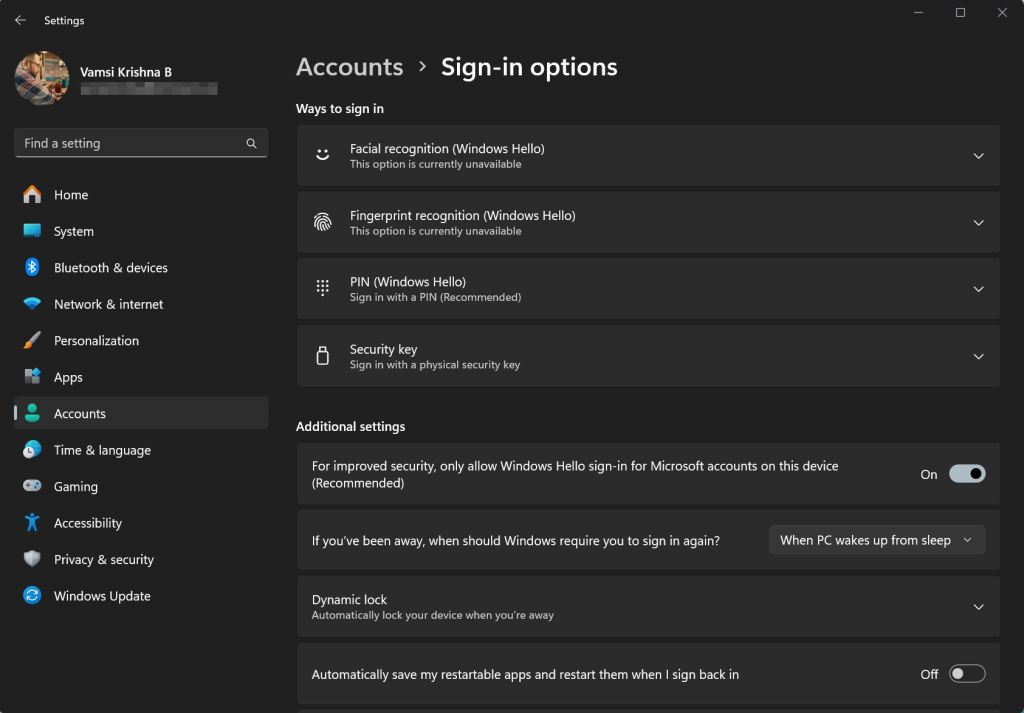The width and height of the screenshot is (1024, 713).
Task: Open Home settings page
Action: (x=141, y=195)
